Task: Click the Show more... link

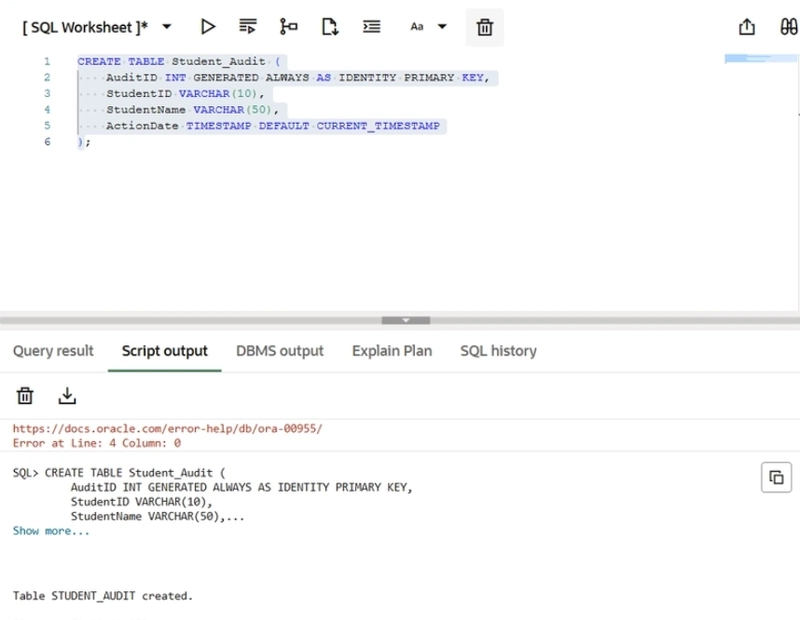Action: click(51, 531)
